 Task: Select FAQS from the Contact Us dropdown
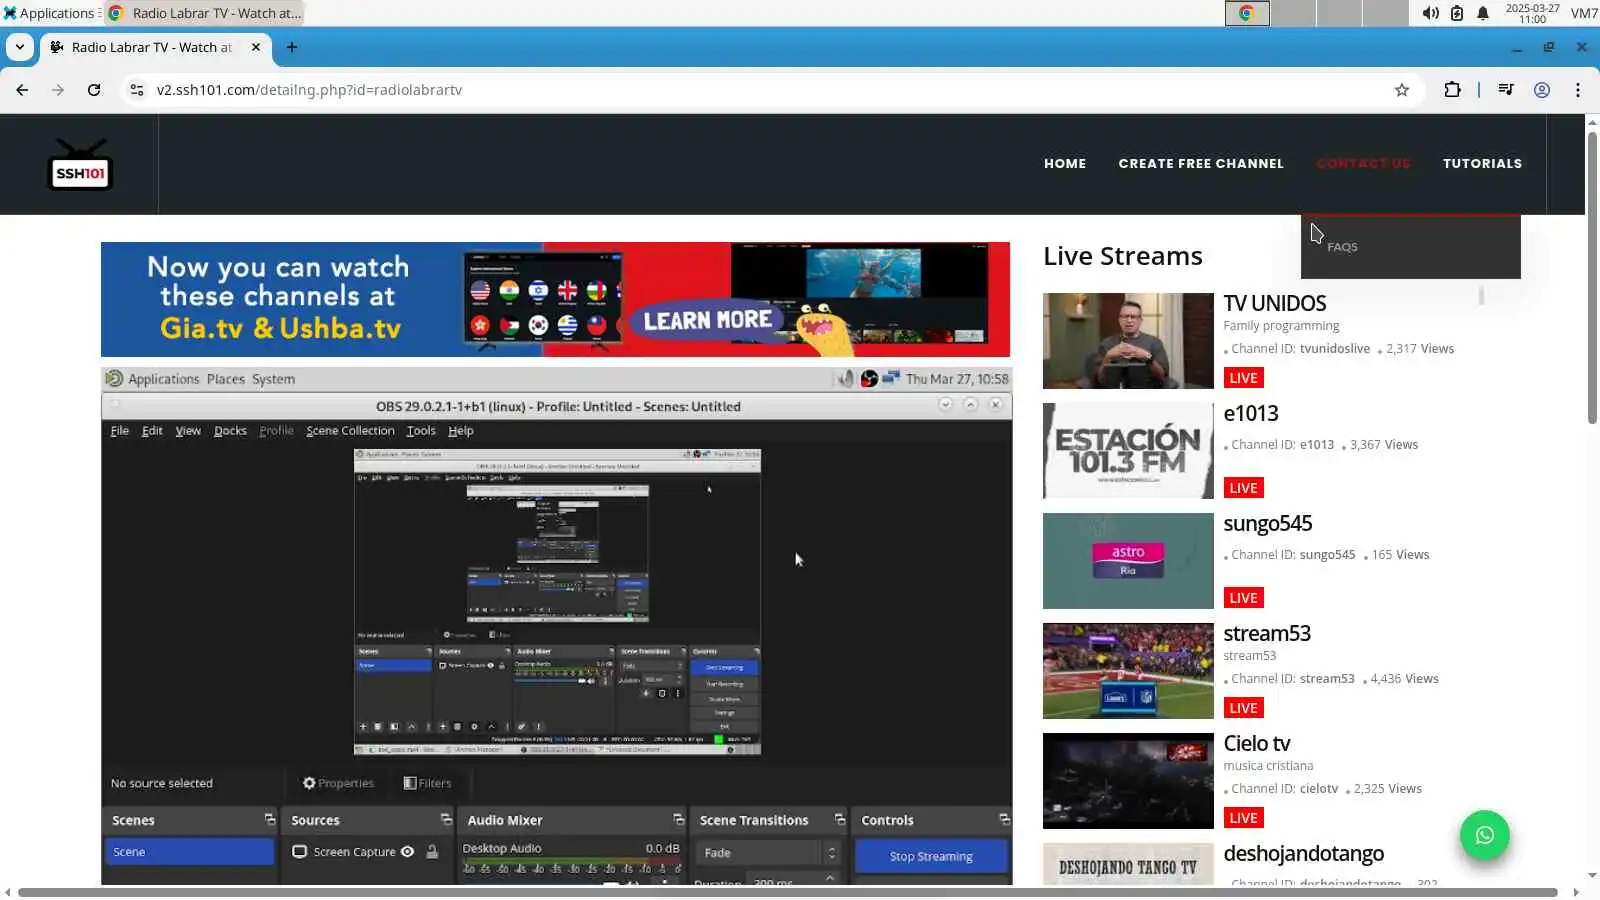(1342, 247)
